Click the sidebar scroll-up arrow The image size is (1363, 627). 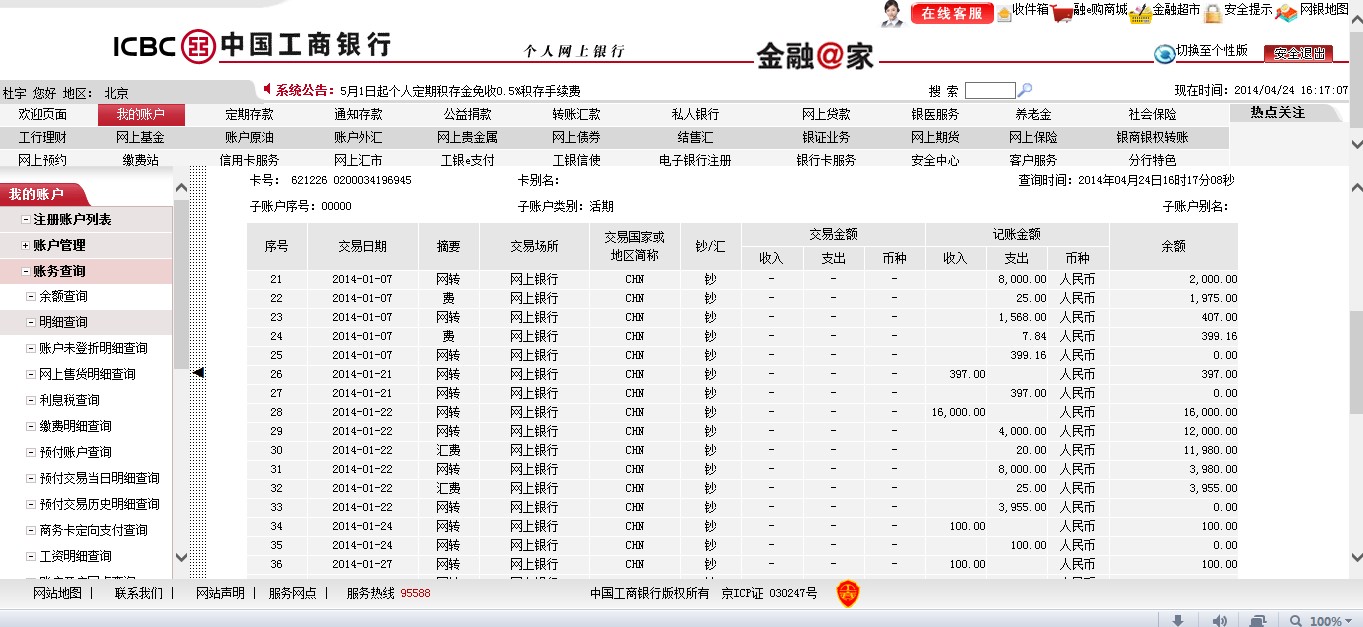[181, 188]
